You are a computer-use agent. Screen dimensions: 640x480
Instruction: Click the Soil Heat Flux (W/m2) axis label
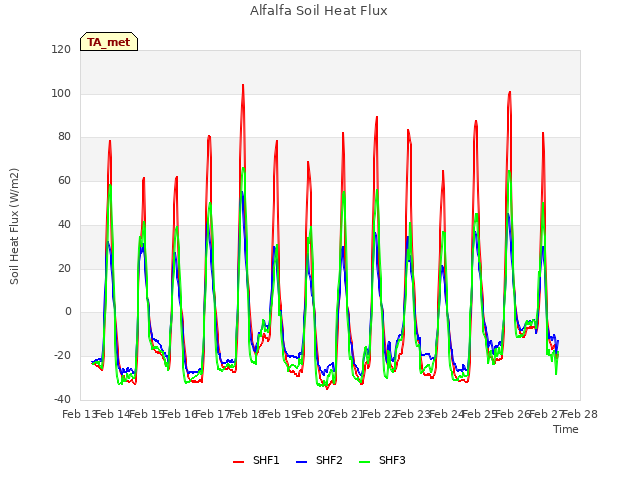(x=14, y=226)
